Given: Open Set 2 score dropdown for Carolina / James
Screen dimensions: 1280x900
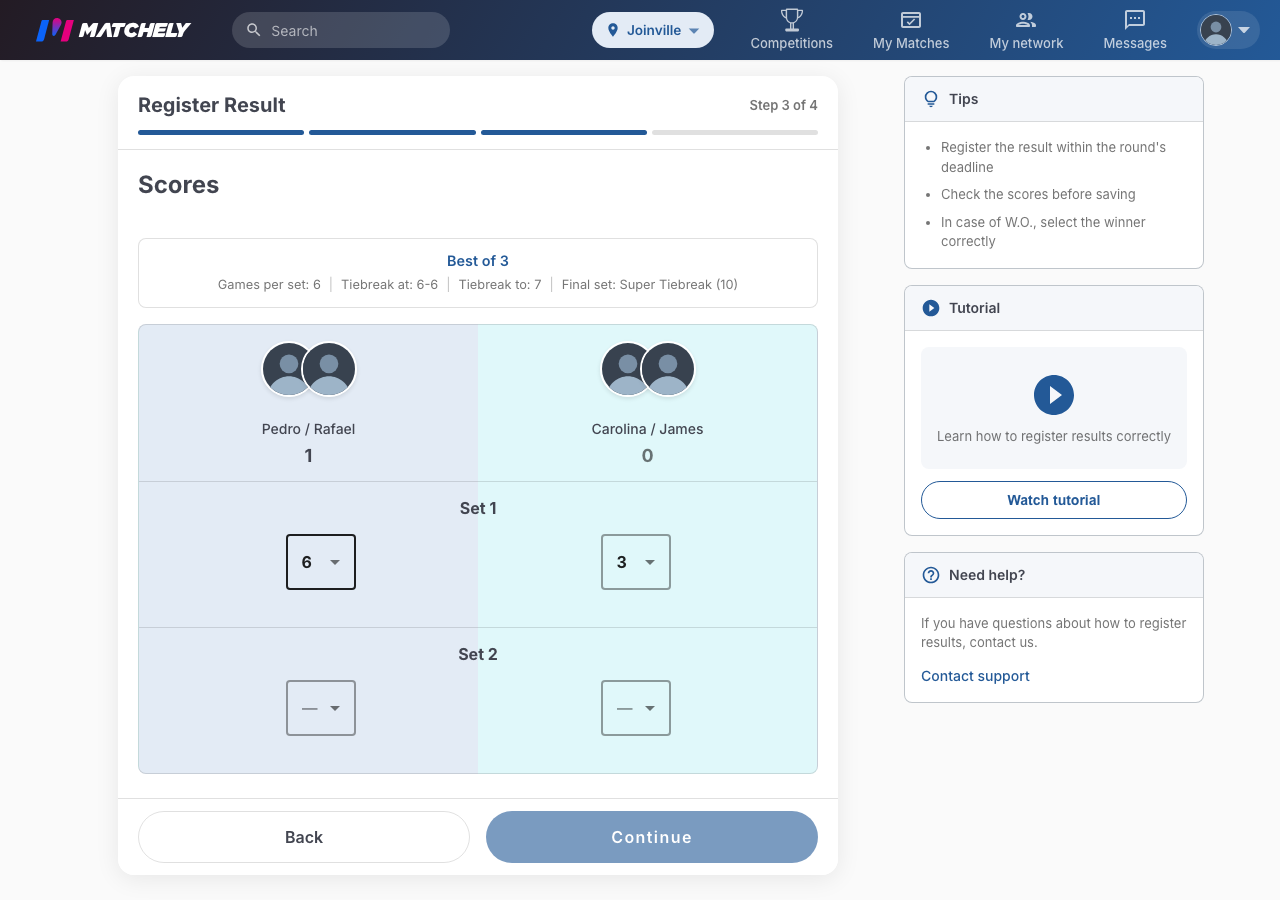Looking at the screenshot, I should click(636, 708).
